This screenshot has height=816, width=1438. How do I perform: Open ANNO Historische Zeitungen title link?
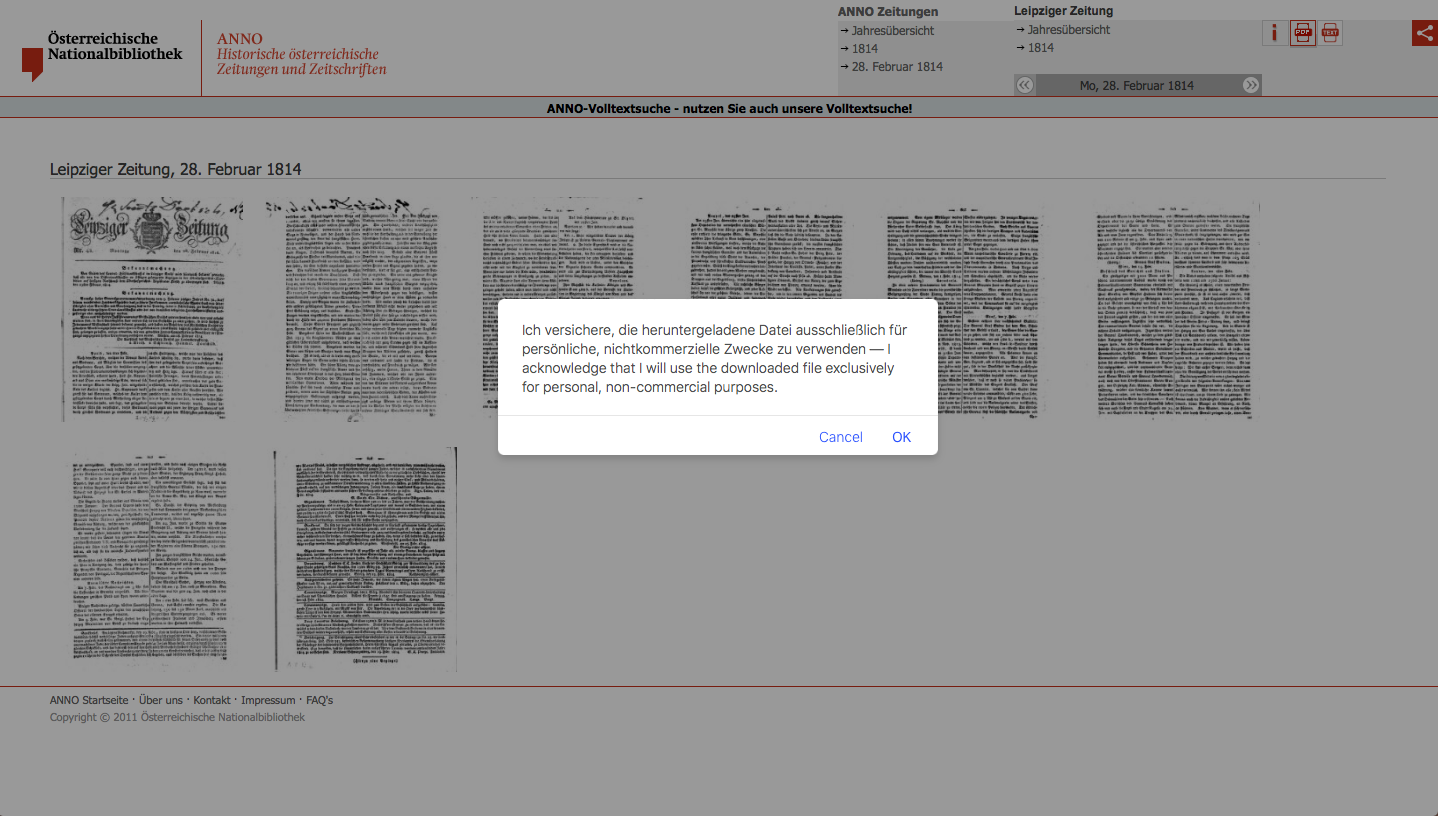(301, 54)
